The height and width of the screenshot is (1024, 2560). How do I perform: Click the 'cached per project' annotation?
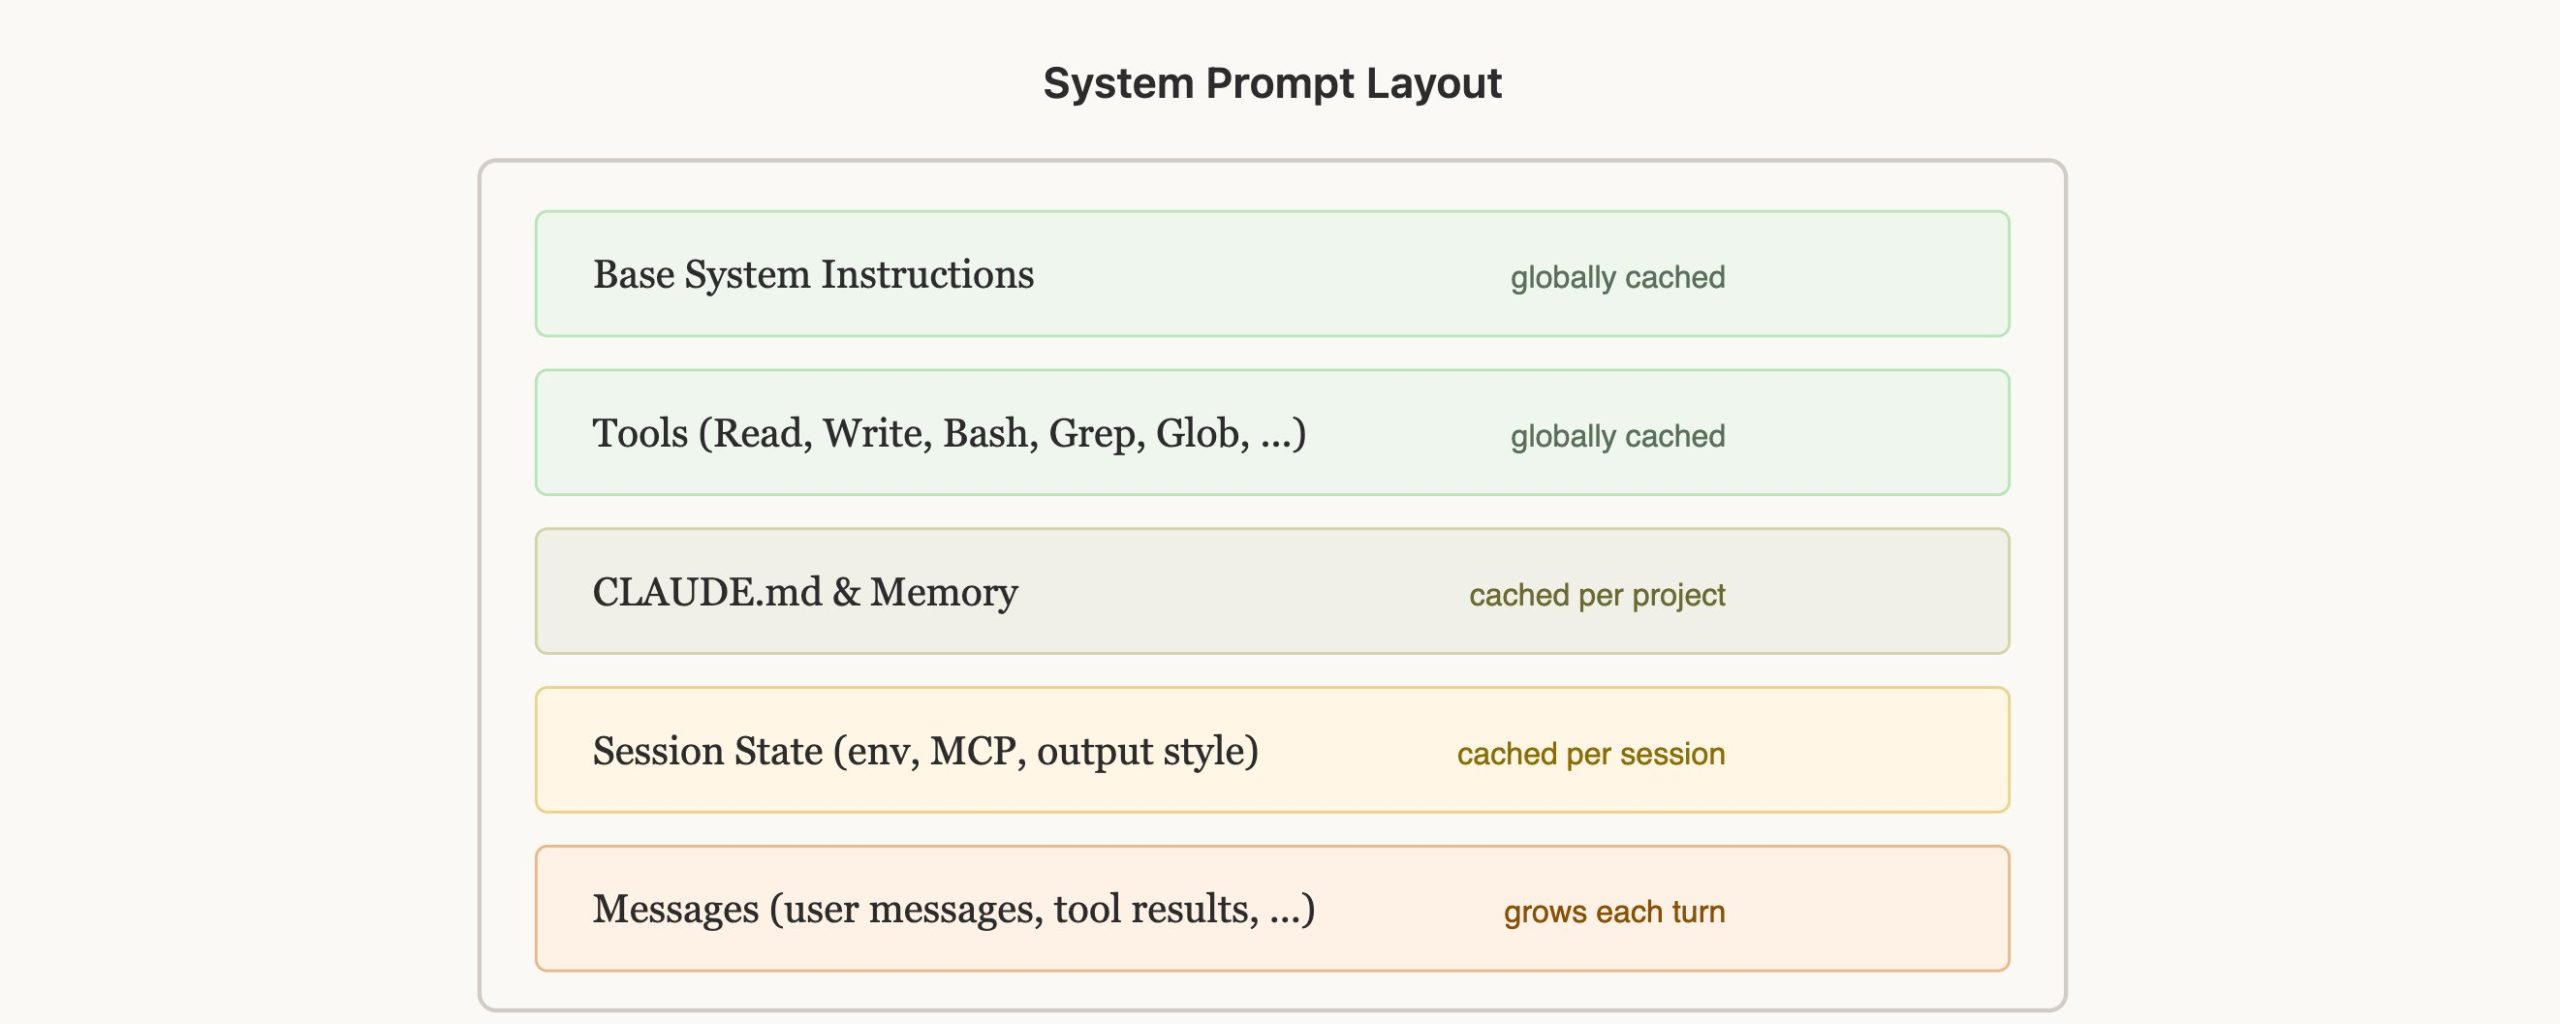click(x=1597, y=595)
